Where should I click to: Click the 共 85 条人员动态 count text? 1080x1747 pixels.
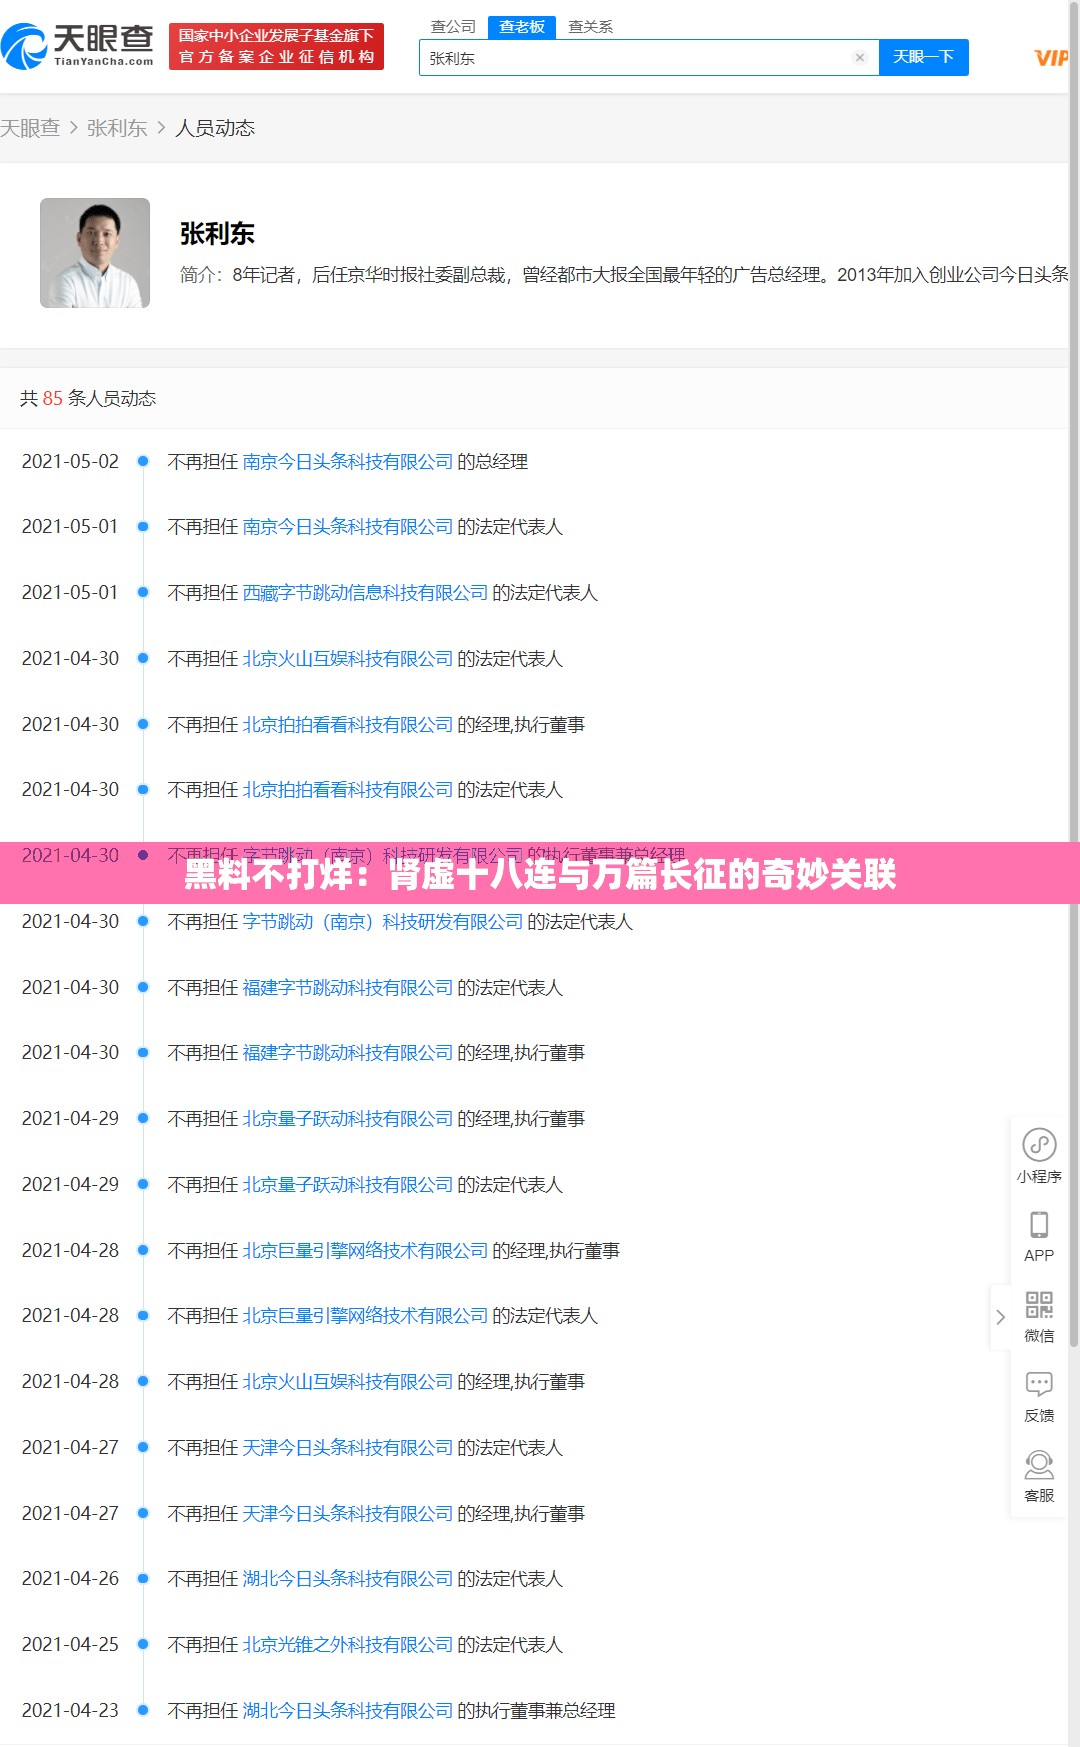88,398
